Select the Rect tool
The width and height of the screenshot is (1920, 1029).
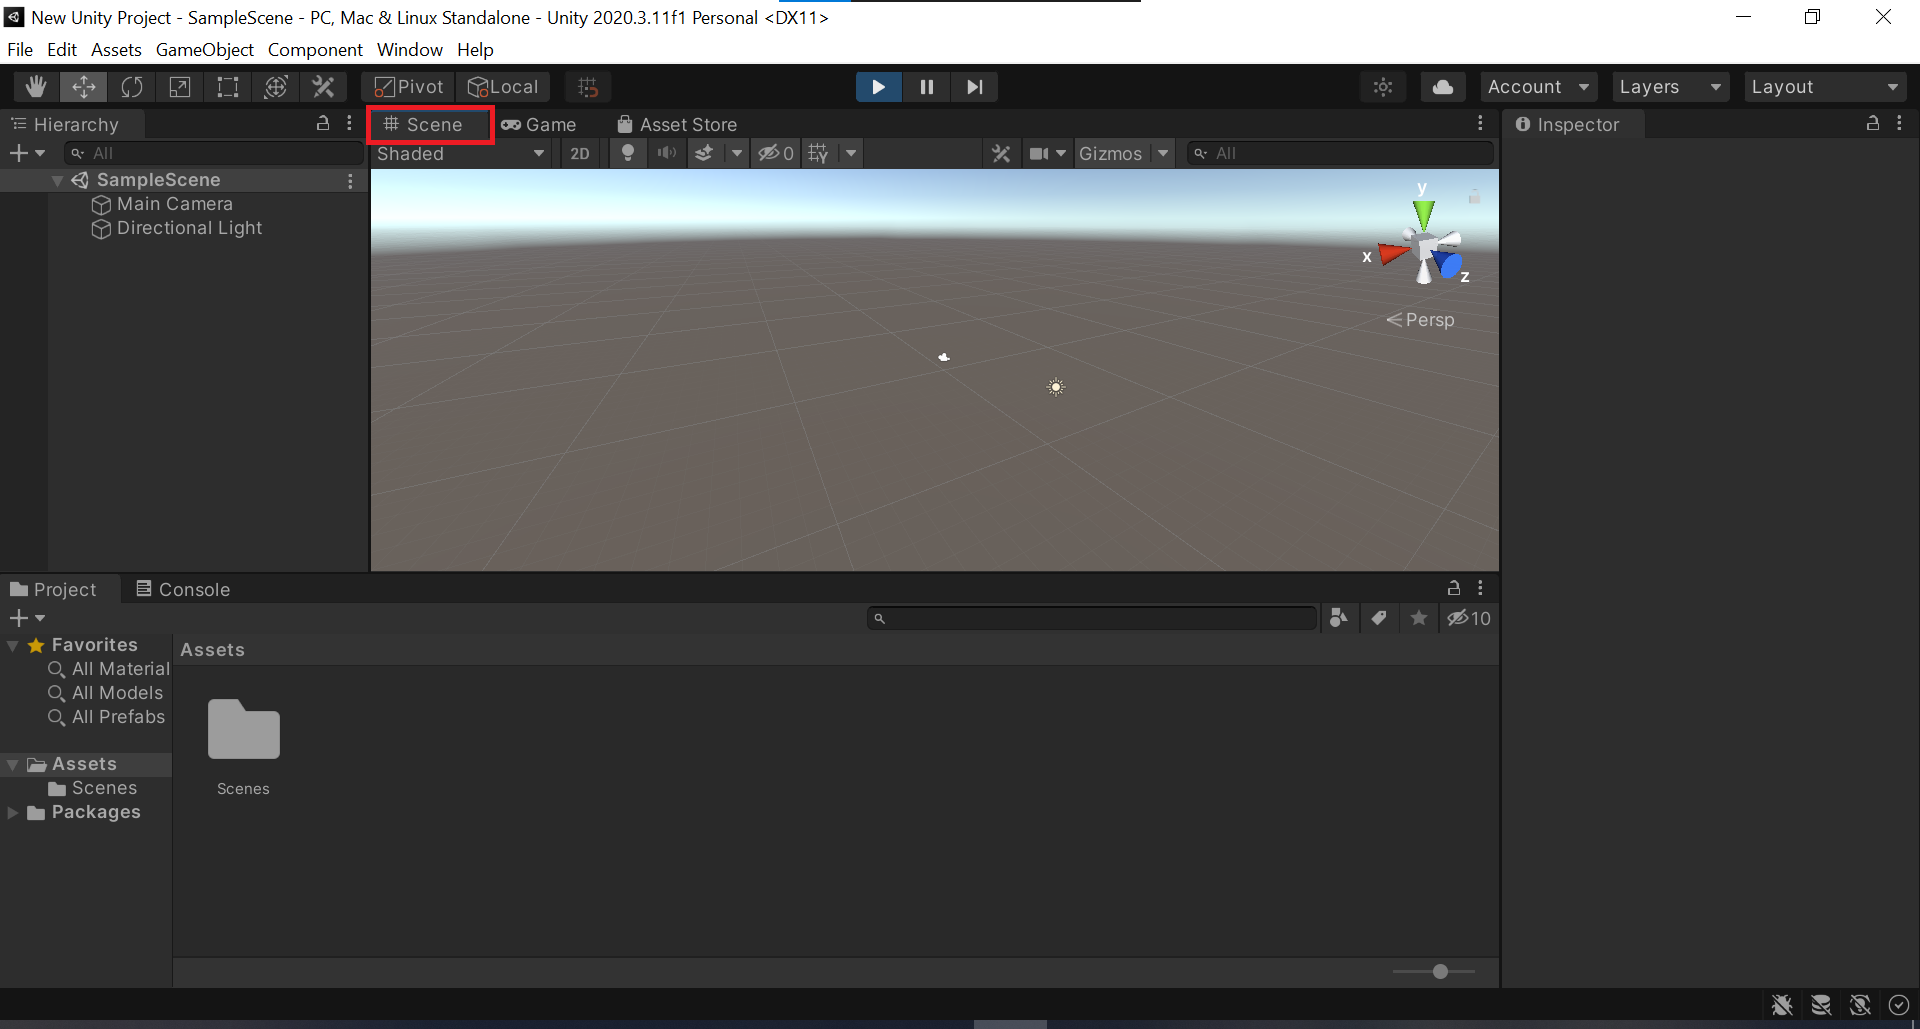[x=228, y=87]
